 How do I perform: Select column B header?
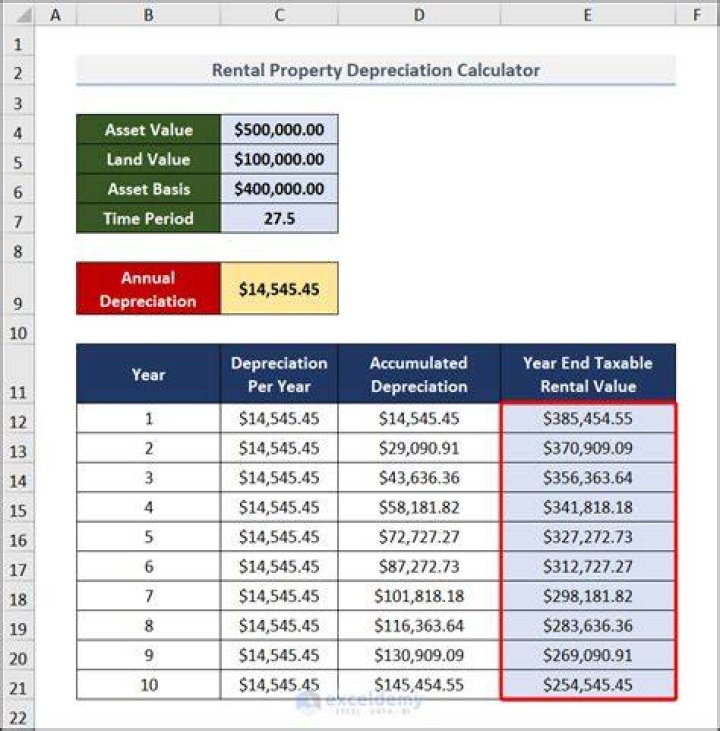pos(148,15)
